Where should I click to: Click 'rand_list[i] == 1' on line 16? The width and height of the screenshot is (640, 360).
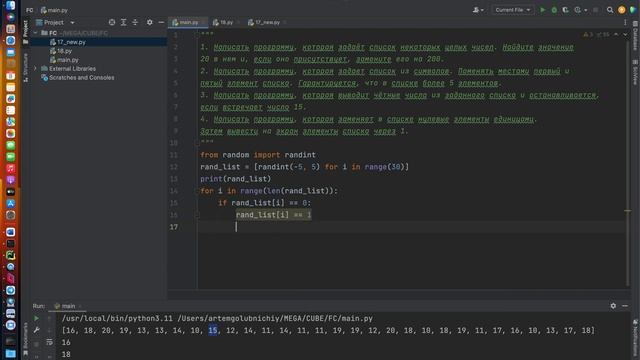click(x=273, y=215)
